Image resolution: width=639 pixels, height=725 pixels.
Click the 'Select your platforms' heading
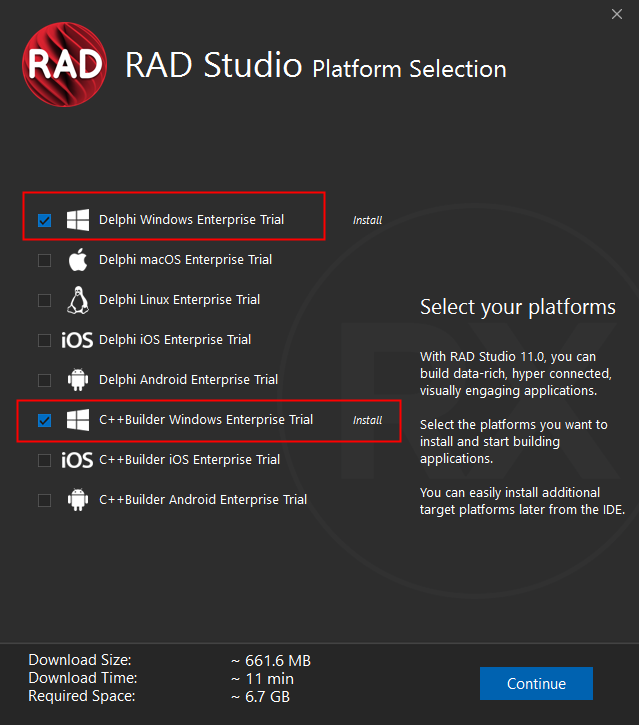point(518,307)
